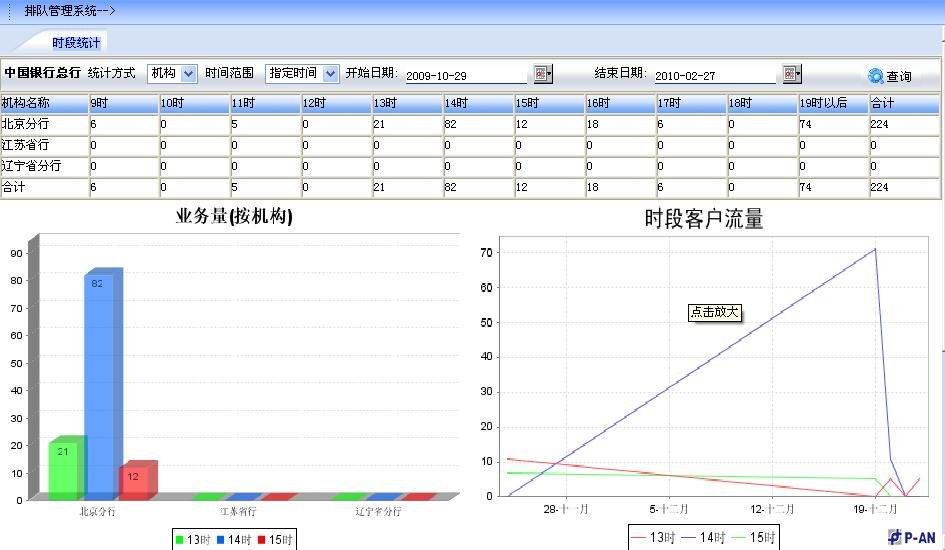Screen dimensions: 945x550
Task: Open the 统计方式 机构 dropdown
Action: point(172,73)
